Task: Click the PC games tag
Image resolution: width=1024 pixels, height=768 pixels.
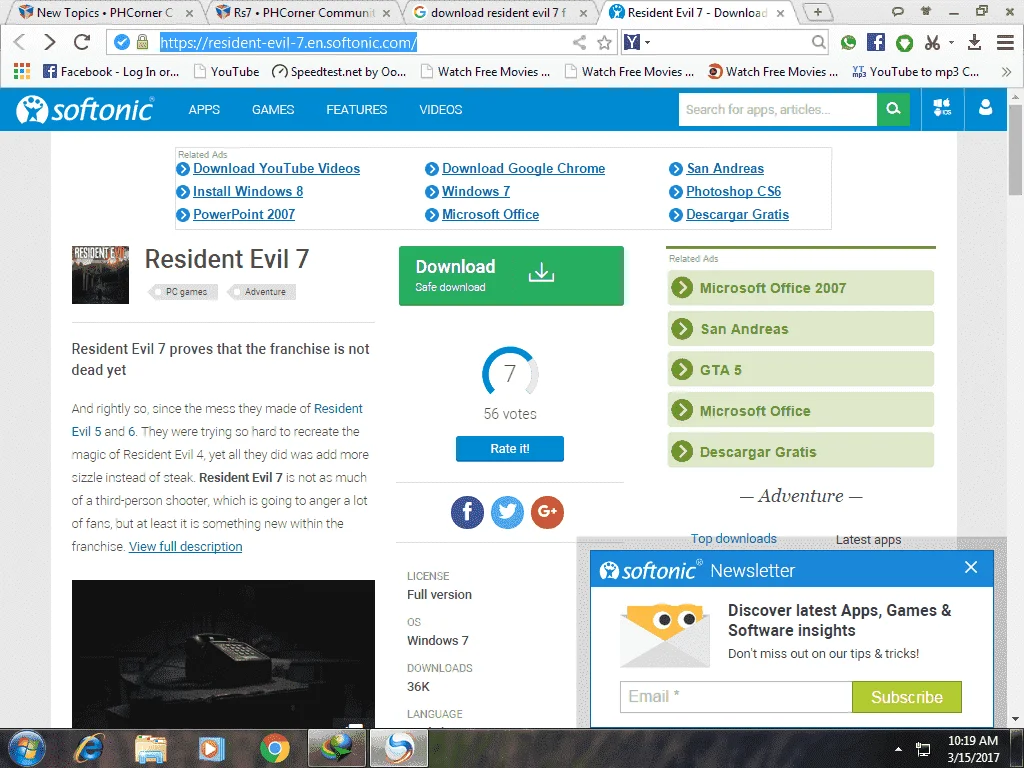Action: 185,292
